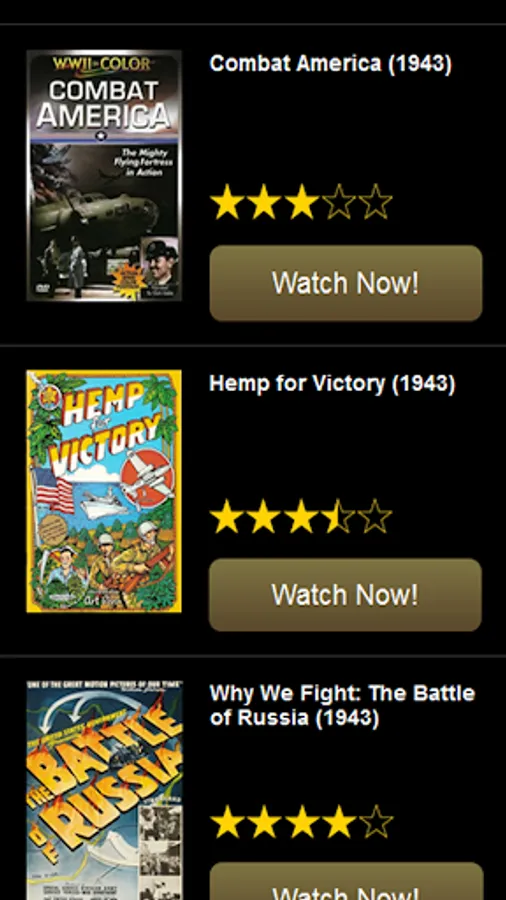Click third star of Combat America rating
The image size is (506, 900).
(301, 201)
